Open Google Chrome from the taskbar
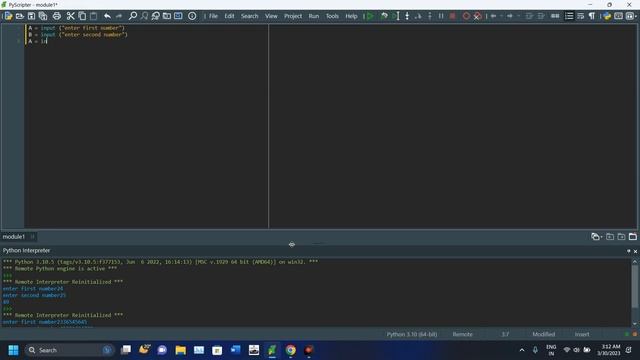The width and height of the screenshot is (640, 360). pyautogui.click(x=291, y=350)
